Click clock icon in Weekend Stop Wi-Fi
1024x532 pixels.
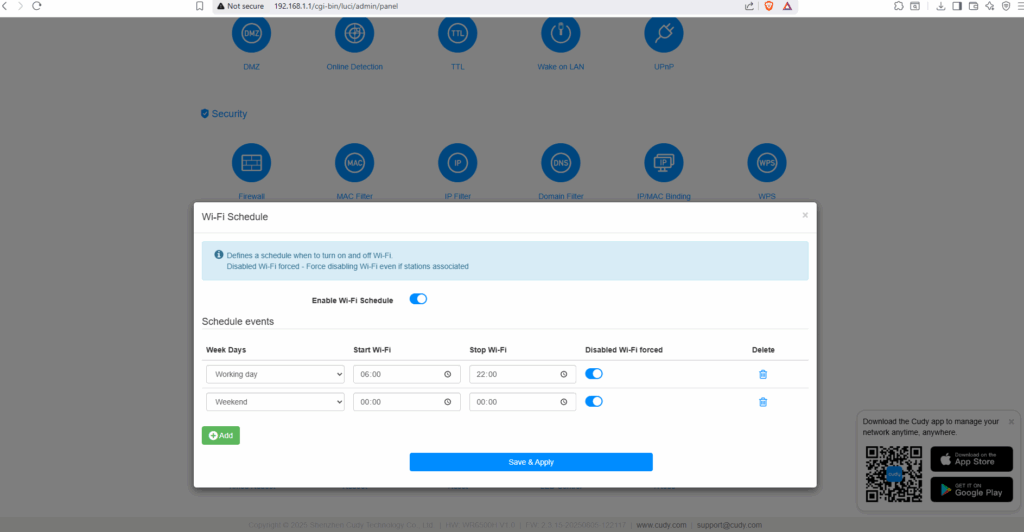(x=564, y=402)
